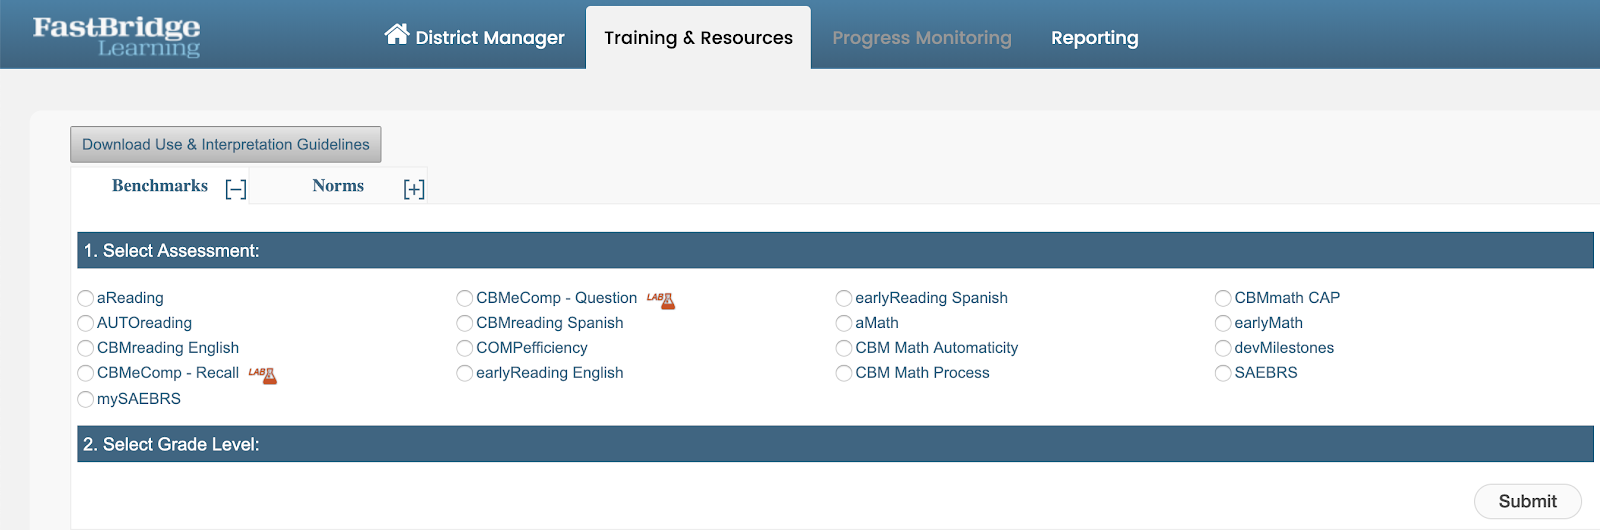Click the LAB flask icon next to CBMeComp - Recall
Viewport: 1600px width, 530px height.
(x=262, y=375)
